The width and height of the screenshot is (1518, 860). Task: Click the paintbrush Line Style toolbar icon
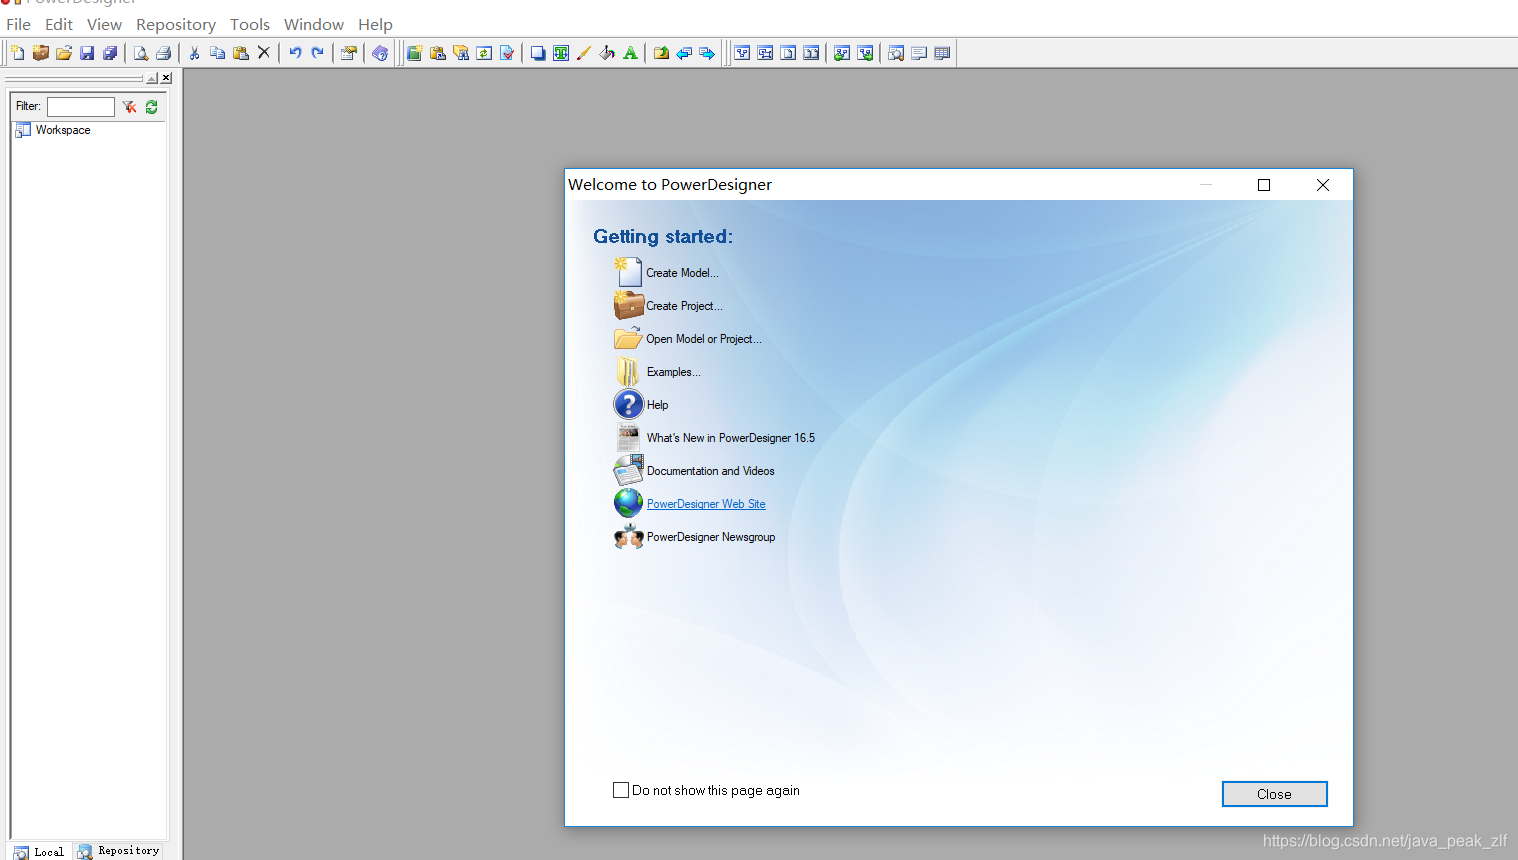tap(584, 53)
